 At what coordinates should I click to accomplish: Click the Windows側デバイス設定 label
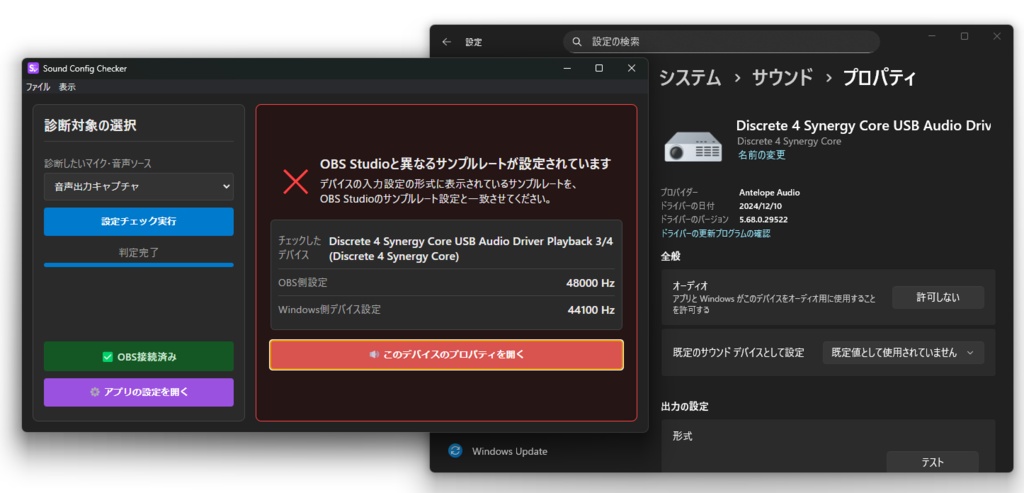tap(329, 310)
